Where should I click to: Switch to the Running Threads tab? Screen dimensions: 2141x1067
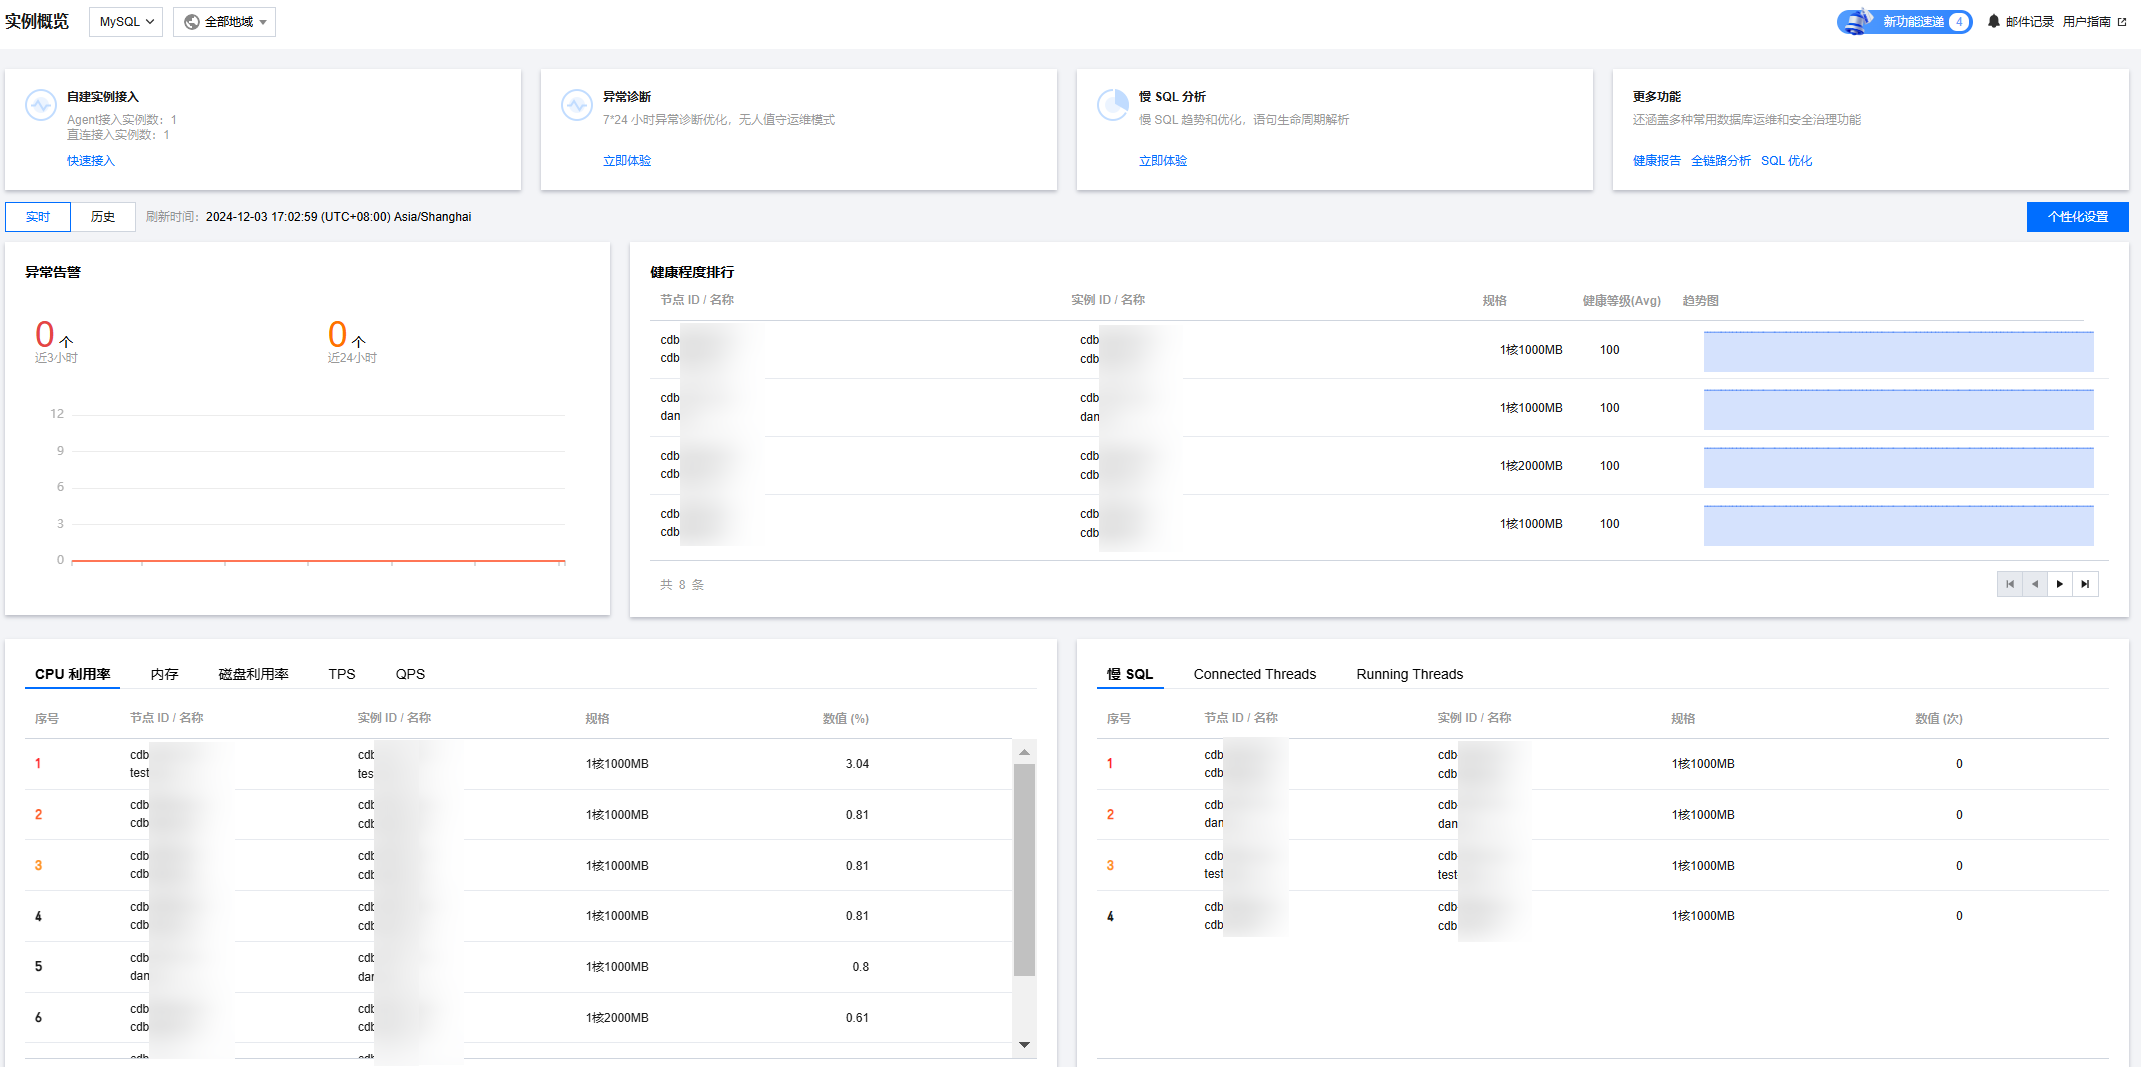(1410, 674)
